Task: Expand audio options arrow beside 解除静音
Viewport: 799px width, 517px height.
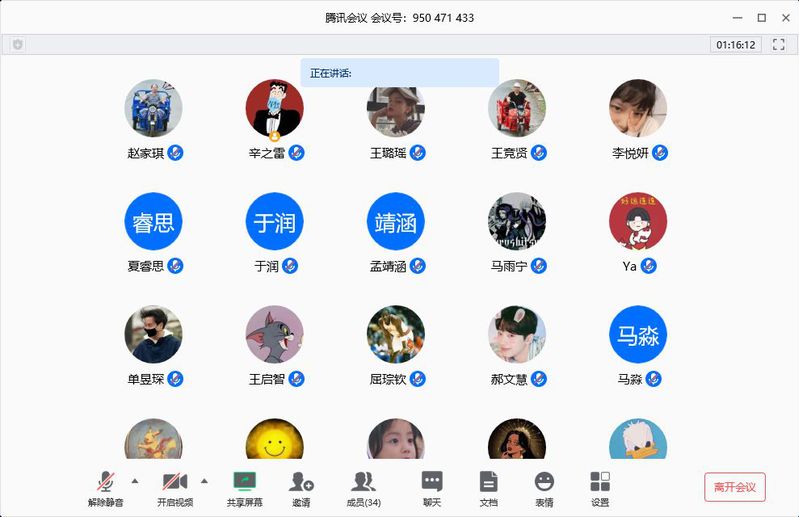Action: [135, 480]
